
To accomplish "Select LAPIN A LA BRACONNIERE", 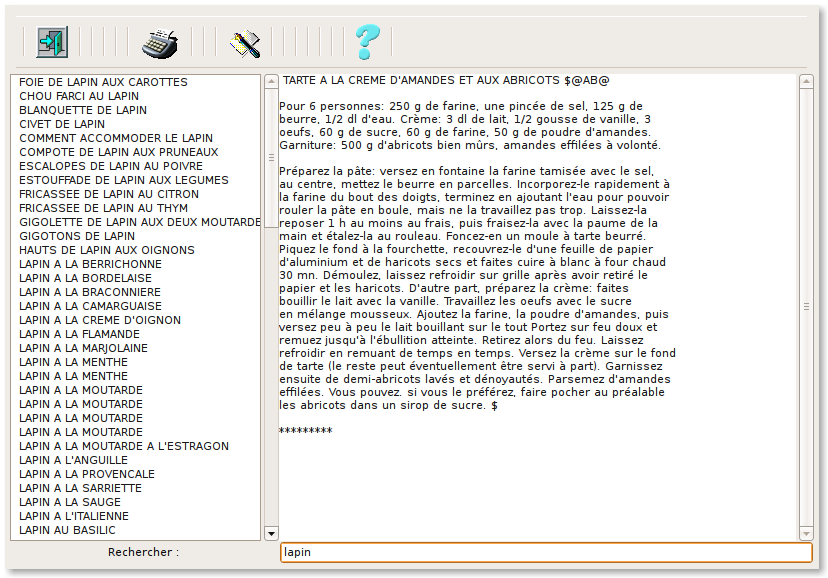I will 90,292.
